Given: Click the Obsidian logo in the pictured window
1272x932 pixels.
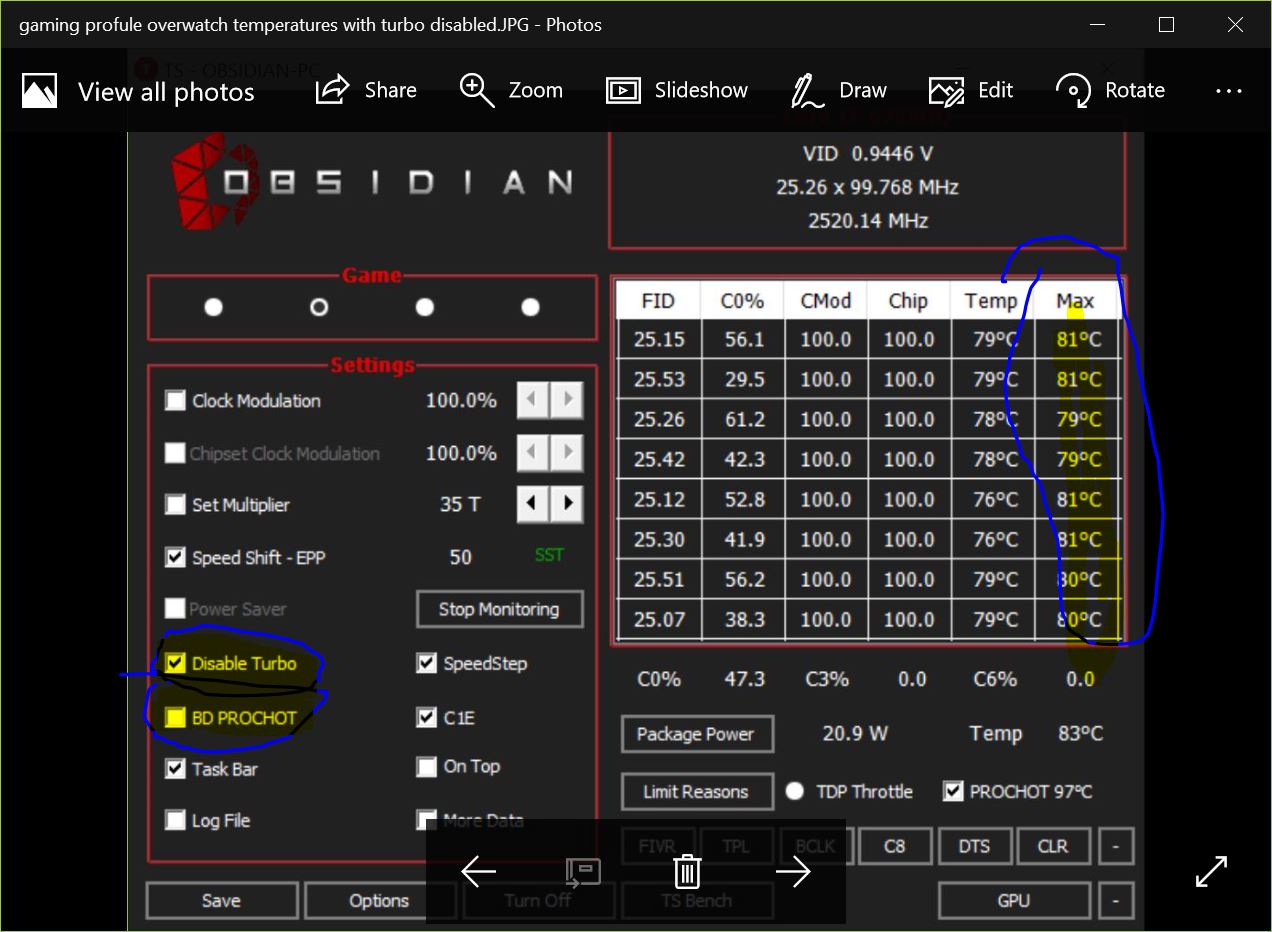Looking at the screenshot, I should (371, 181).
